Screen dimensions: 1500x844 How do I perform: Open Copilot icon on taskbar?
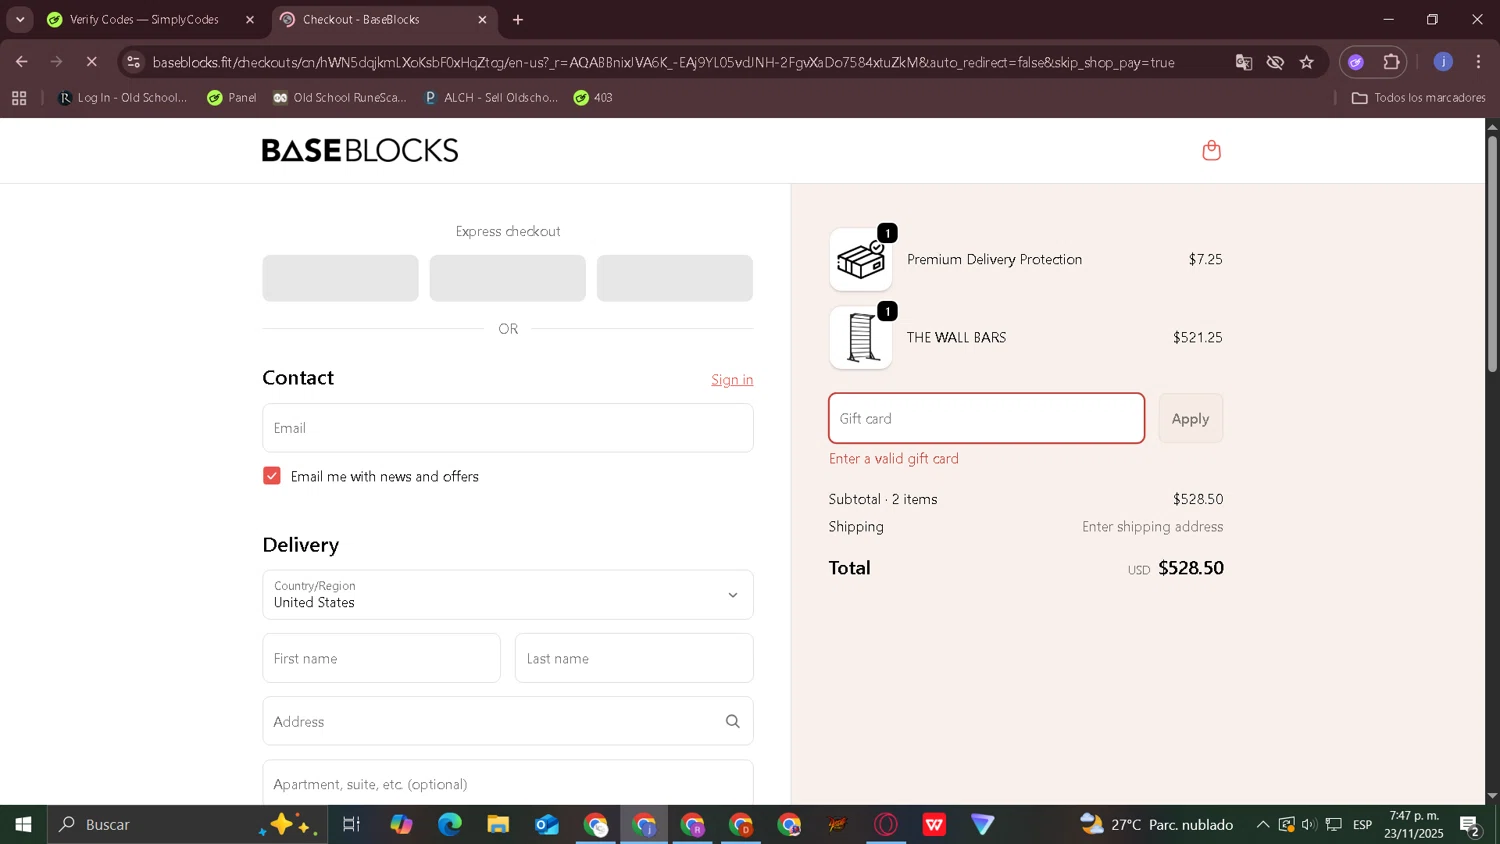click(x=401, y=825)
